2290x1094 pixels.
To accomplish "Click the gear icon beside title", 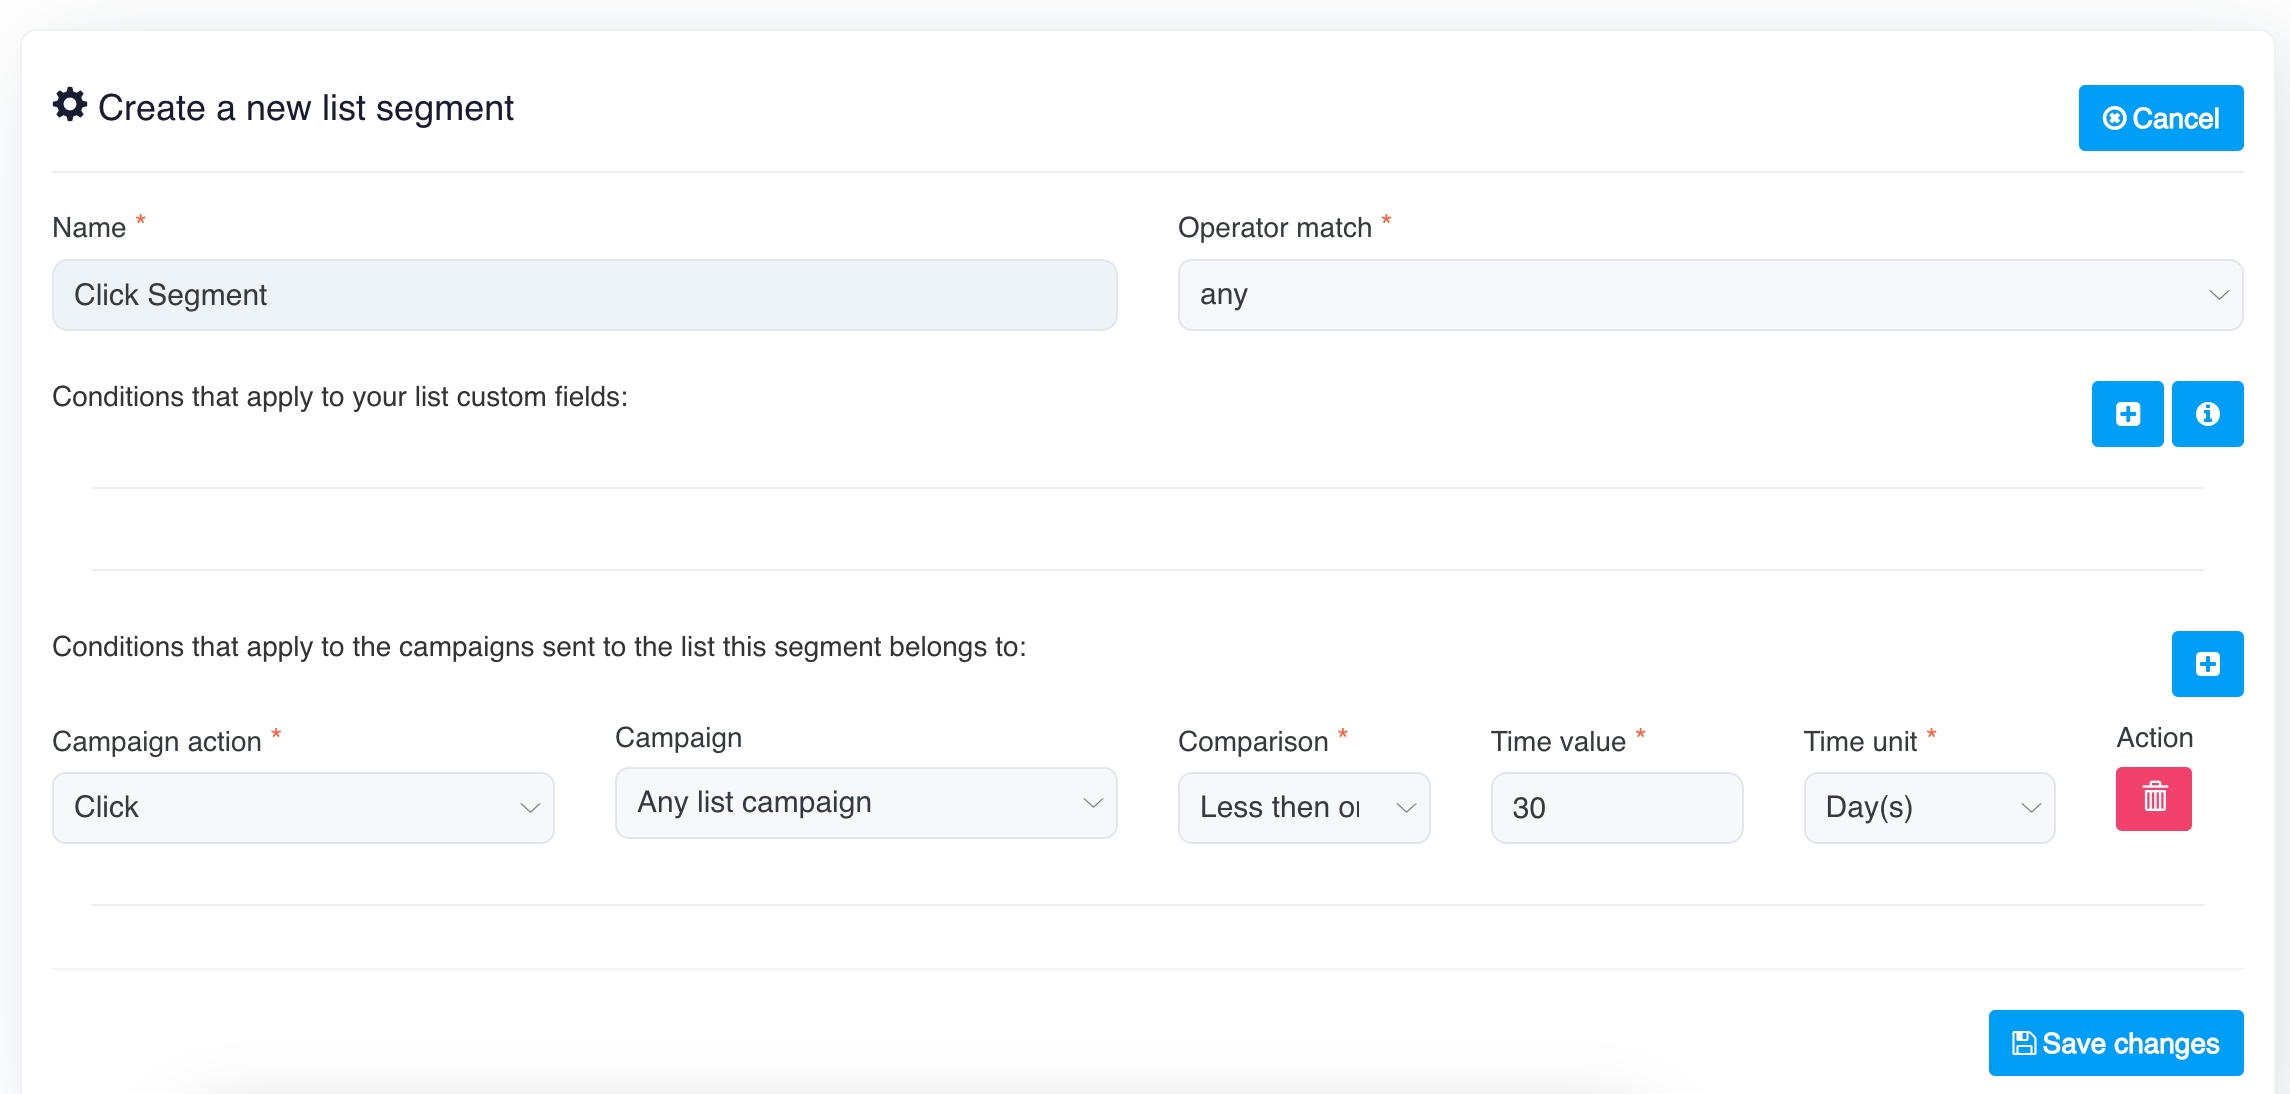I will point(70,105).
